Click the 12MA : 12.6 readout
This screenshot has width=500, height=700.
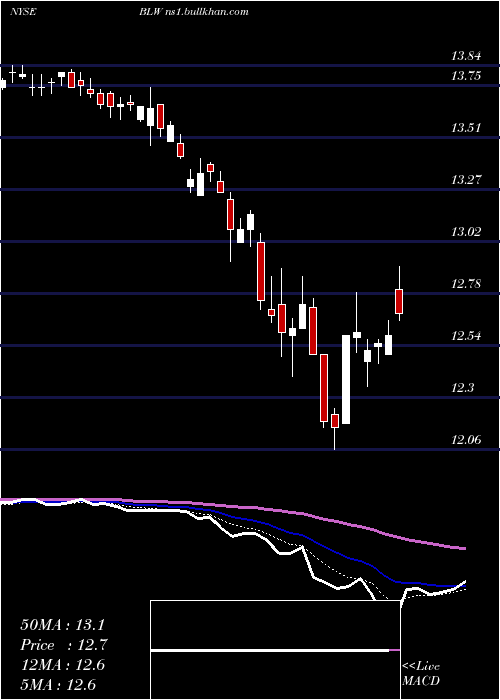pos(63,665)
